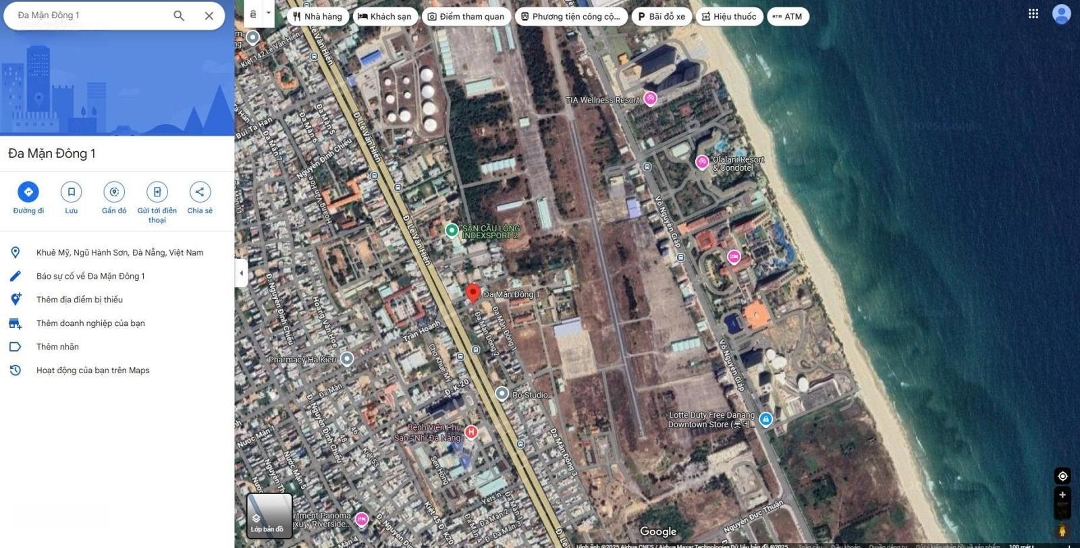Save the place with the Lưu icon

(x=71, y=192)
